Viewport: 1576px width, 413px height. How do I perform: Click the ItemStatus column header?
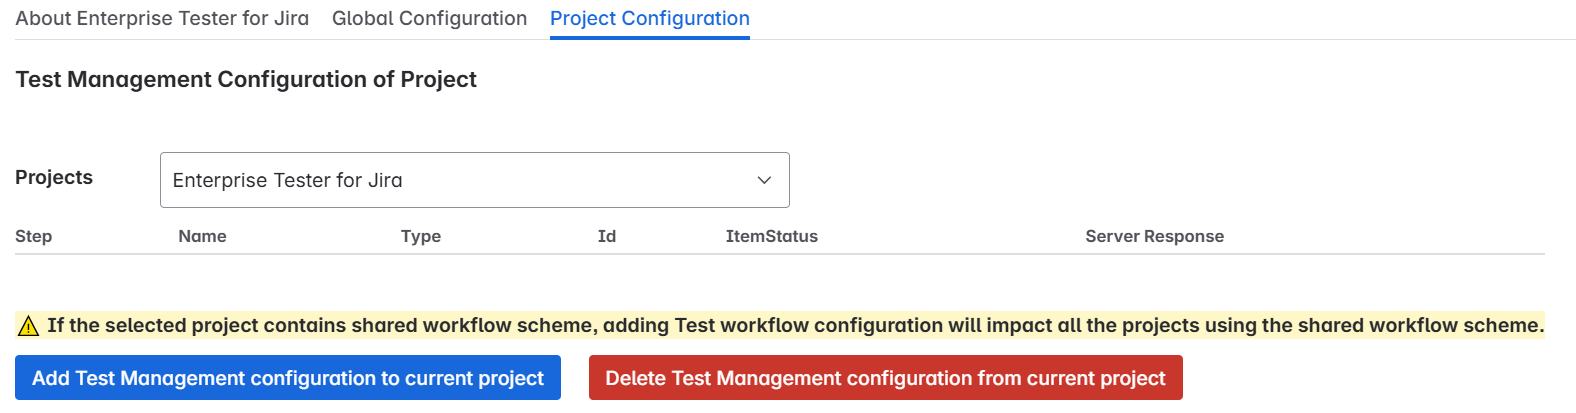tap(772, 236)
